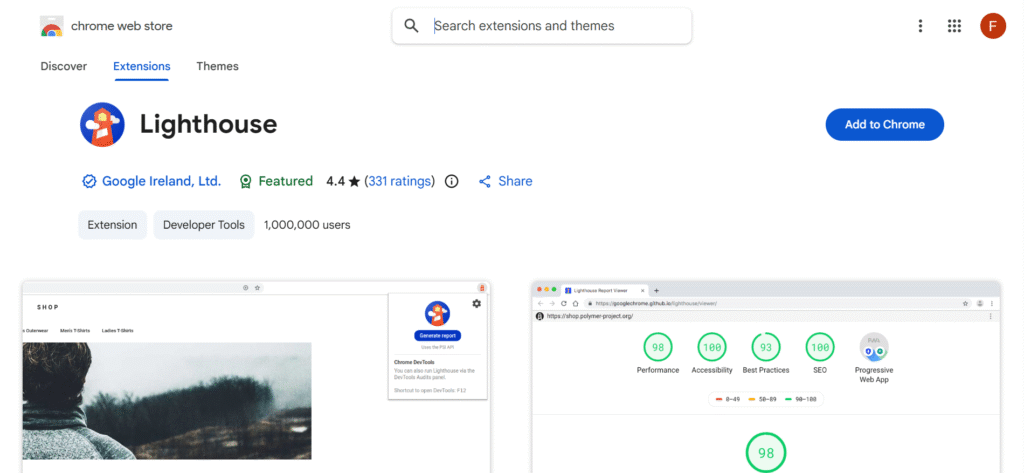Select the Developer Tools category chip
The image size is (1024, 473).
(x=204, y=225)
